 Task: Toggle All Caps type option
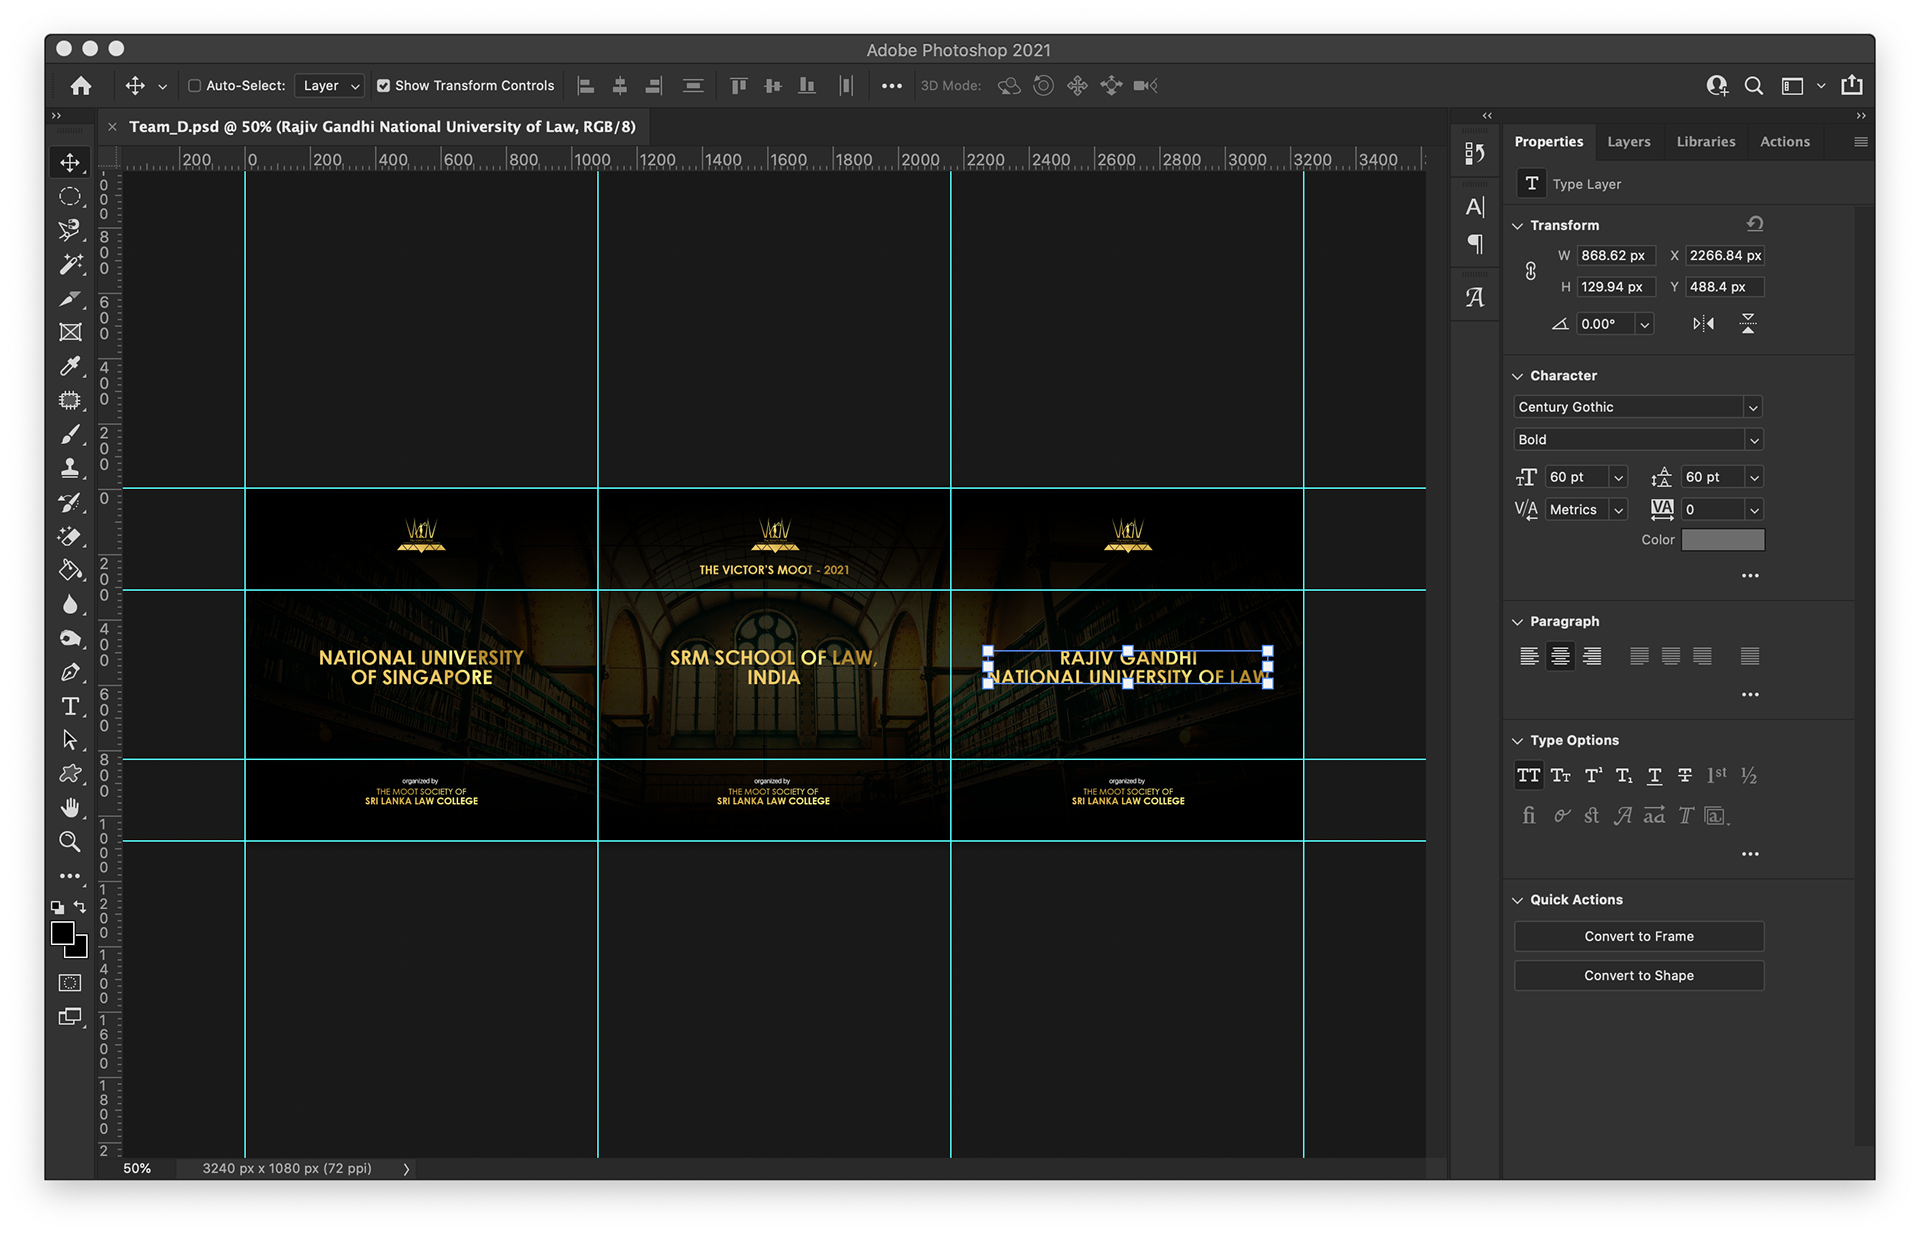tap(1528, 775)
